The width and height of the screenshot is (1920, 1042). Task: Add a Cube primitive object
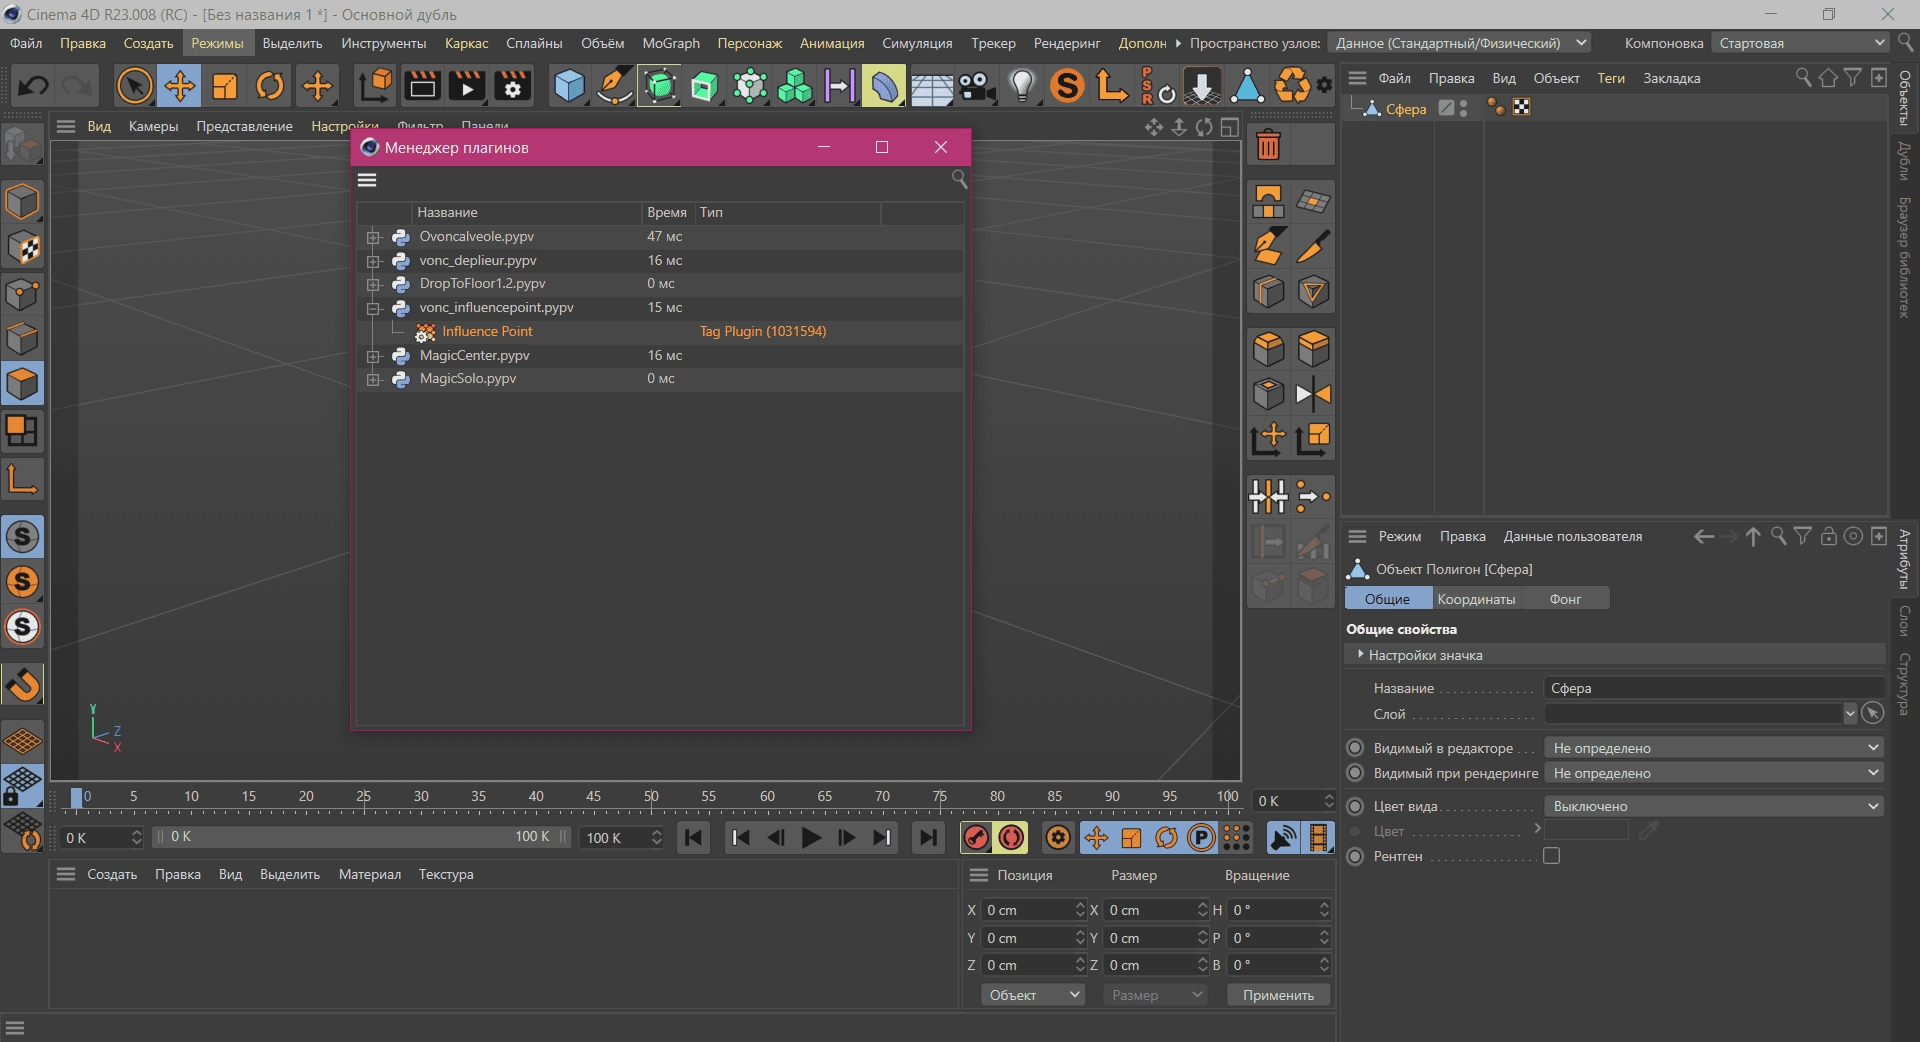[x=569, y=86]
